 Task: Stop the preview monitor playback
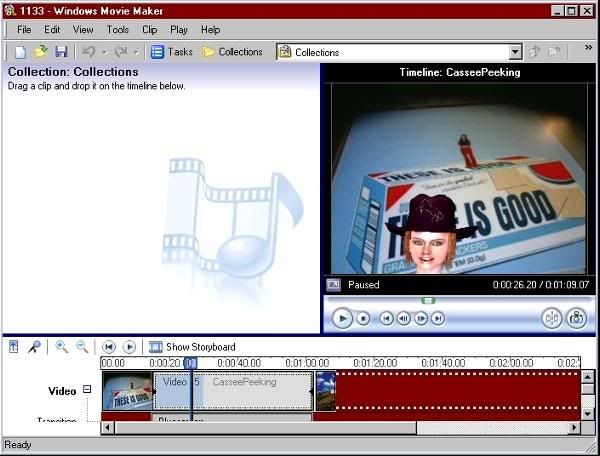coord(363,318)
